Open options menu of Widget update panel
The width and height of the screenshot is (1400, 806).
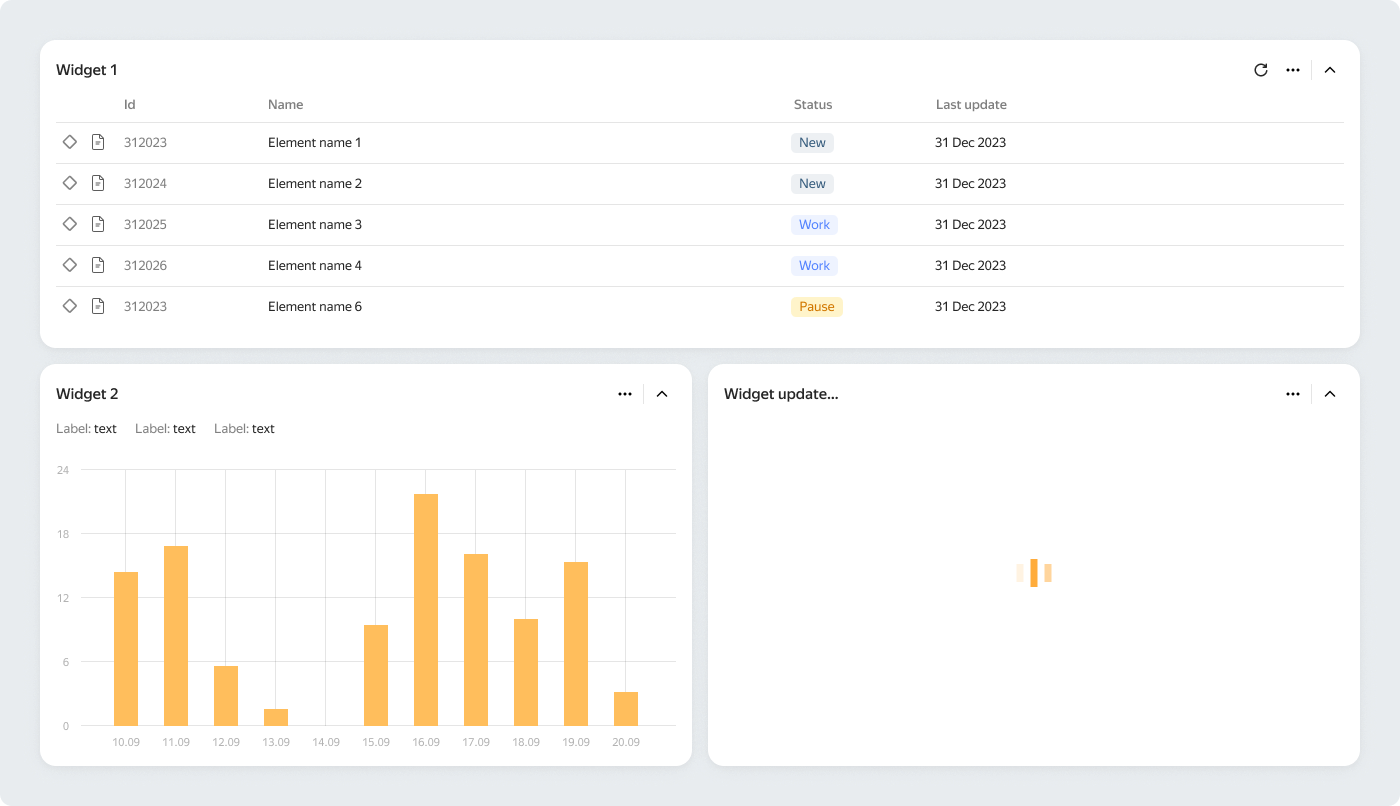tap(1293, 394)
